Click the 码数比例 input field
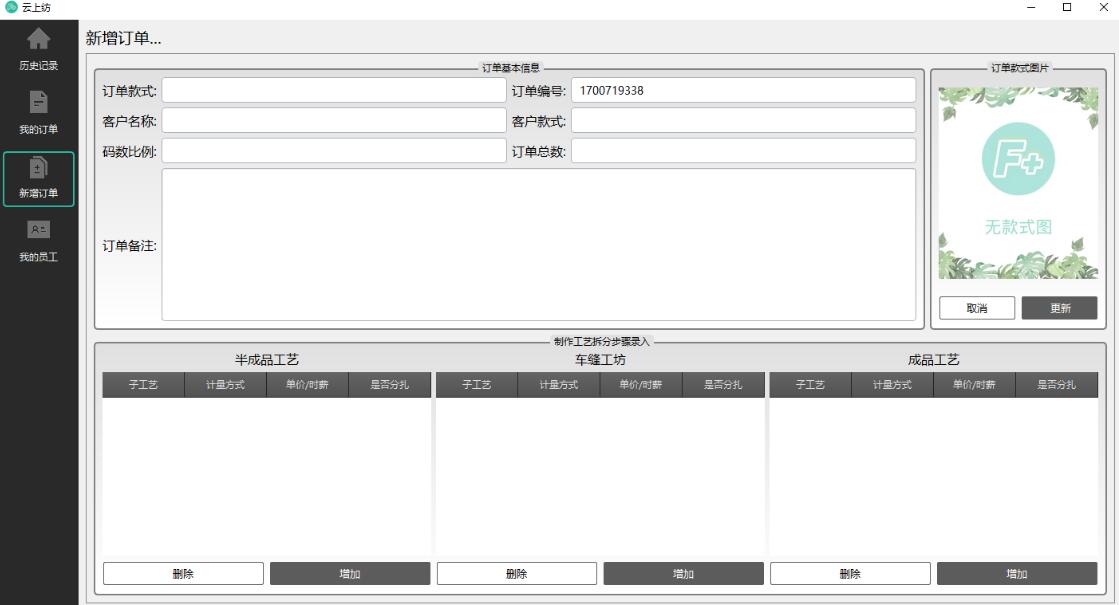The width and height of the screenshot is (1119, 605). point(334,151)
